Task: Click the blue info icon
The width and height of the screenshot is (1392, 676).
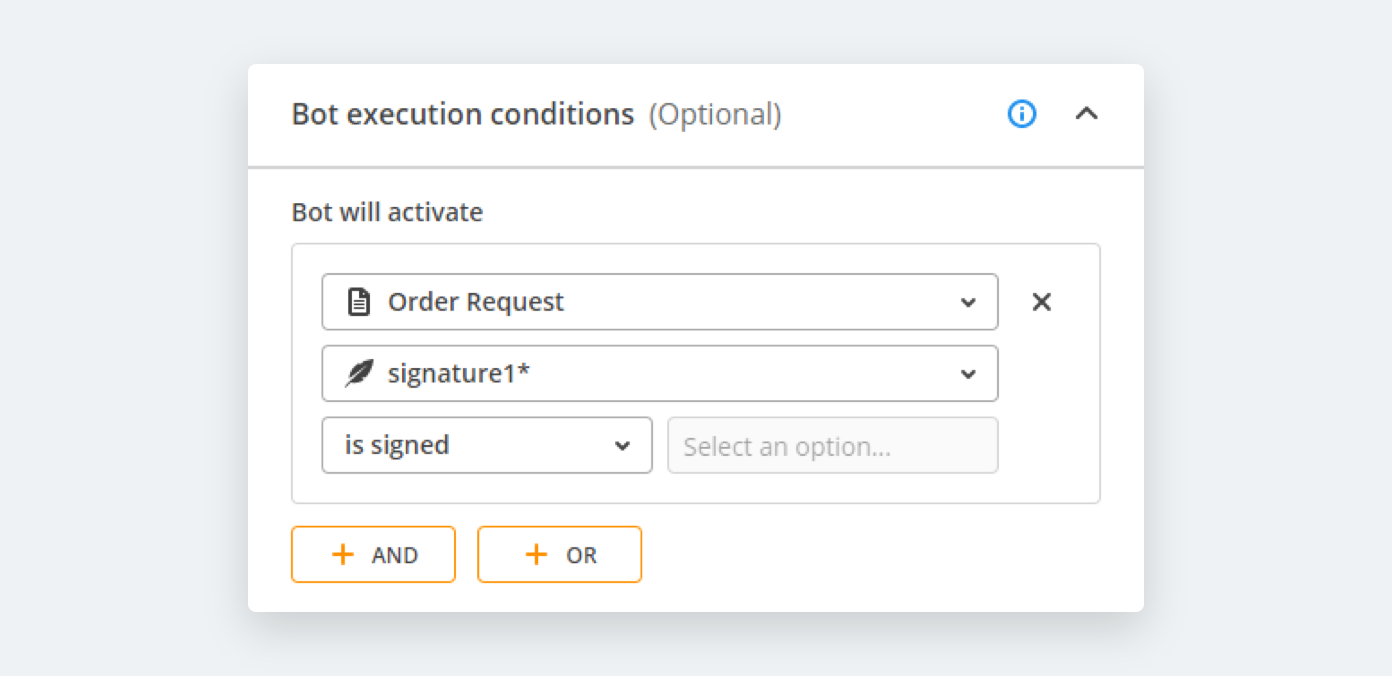Action: tap(1021, 114)
